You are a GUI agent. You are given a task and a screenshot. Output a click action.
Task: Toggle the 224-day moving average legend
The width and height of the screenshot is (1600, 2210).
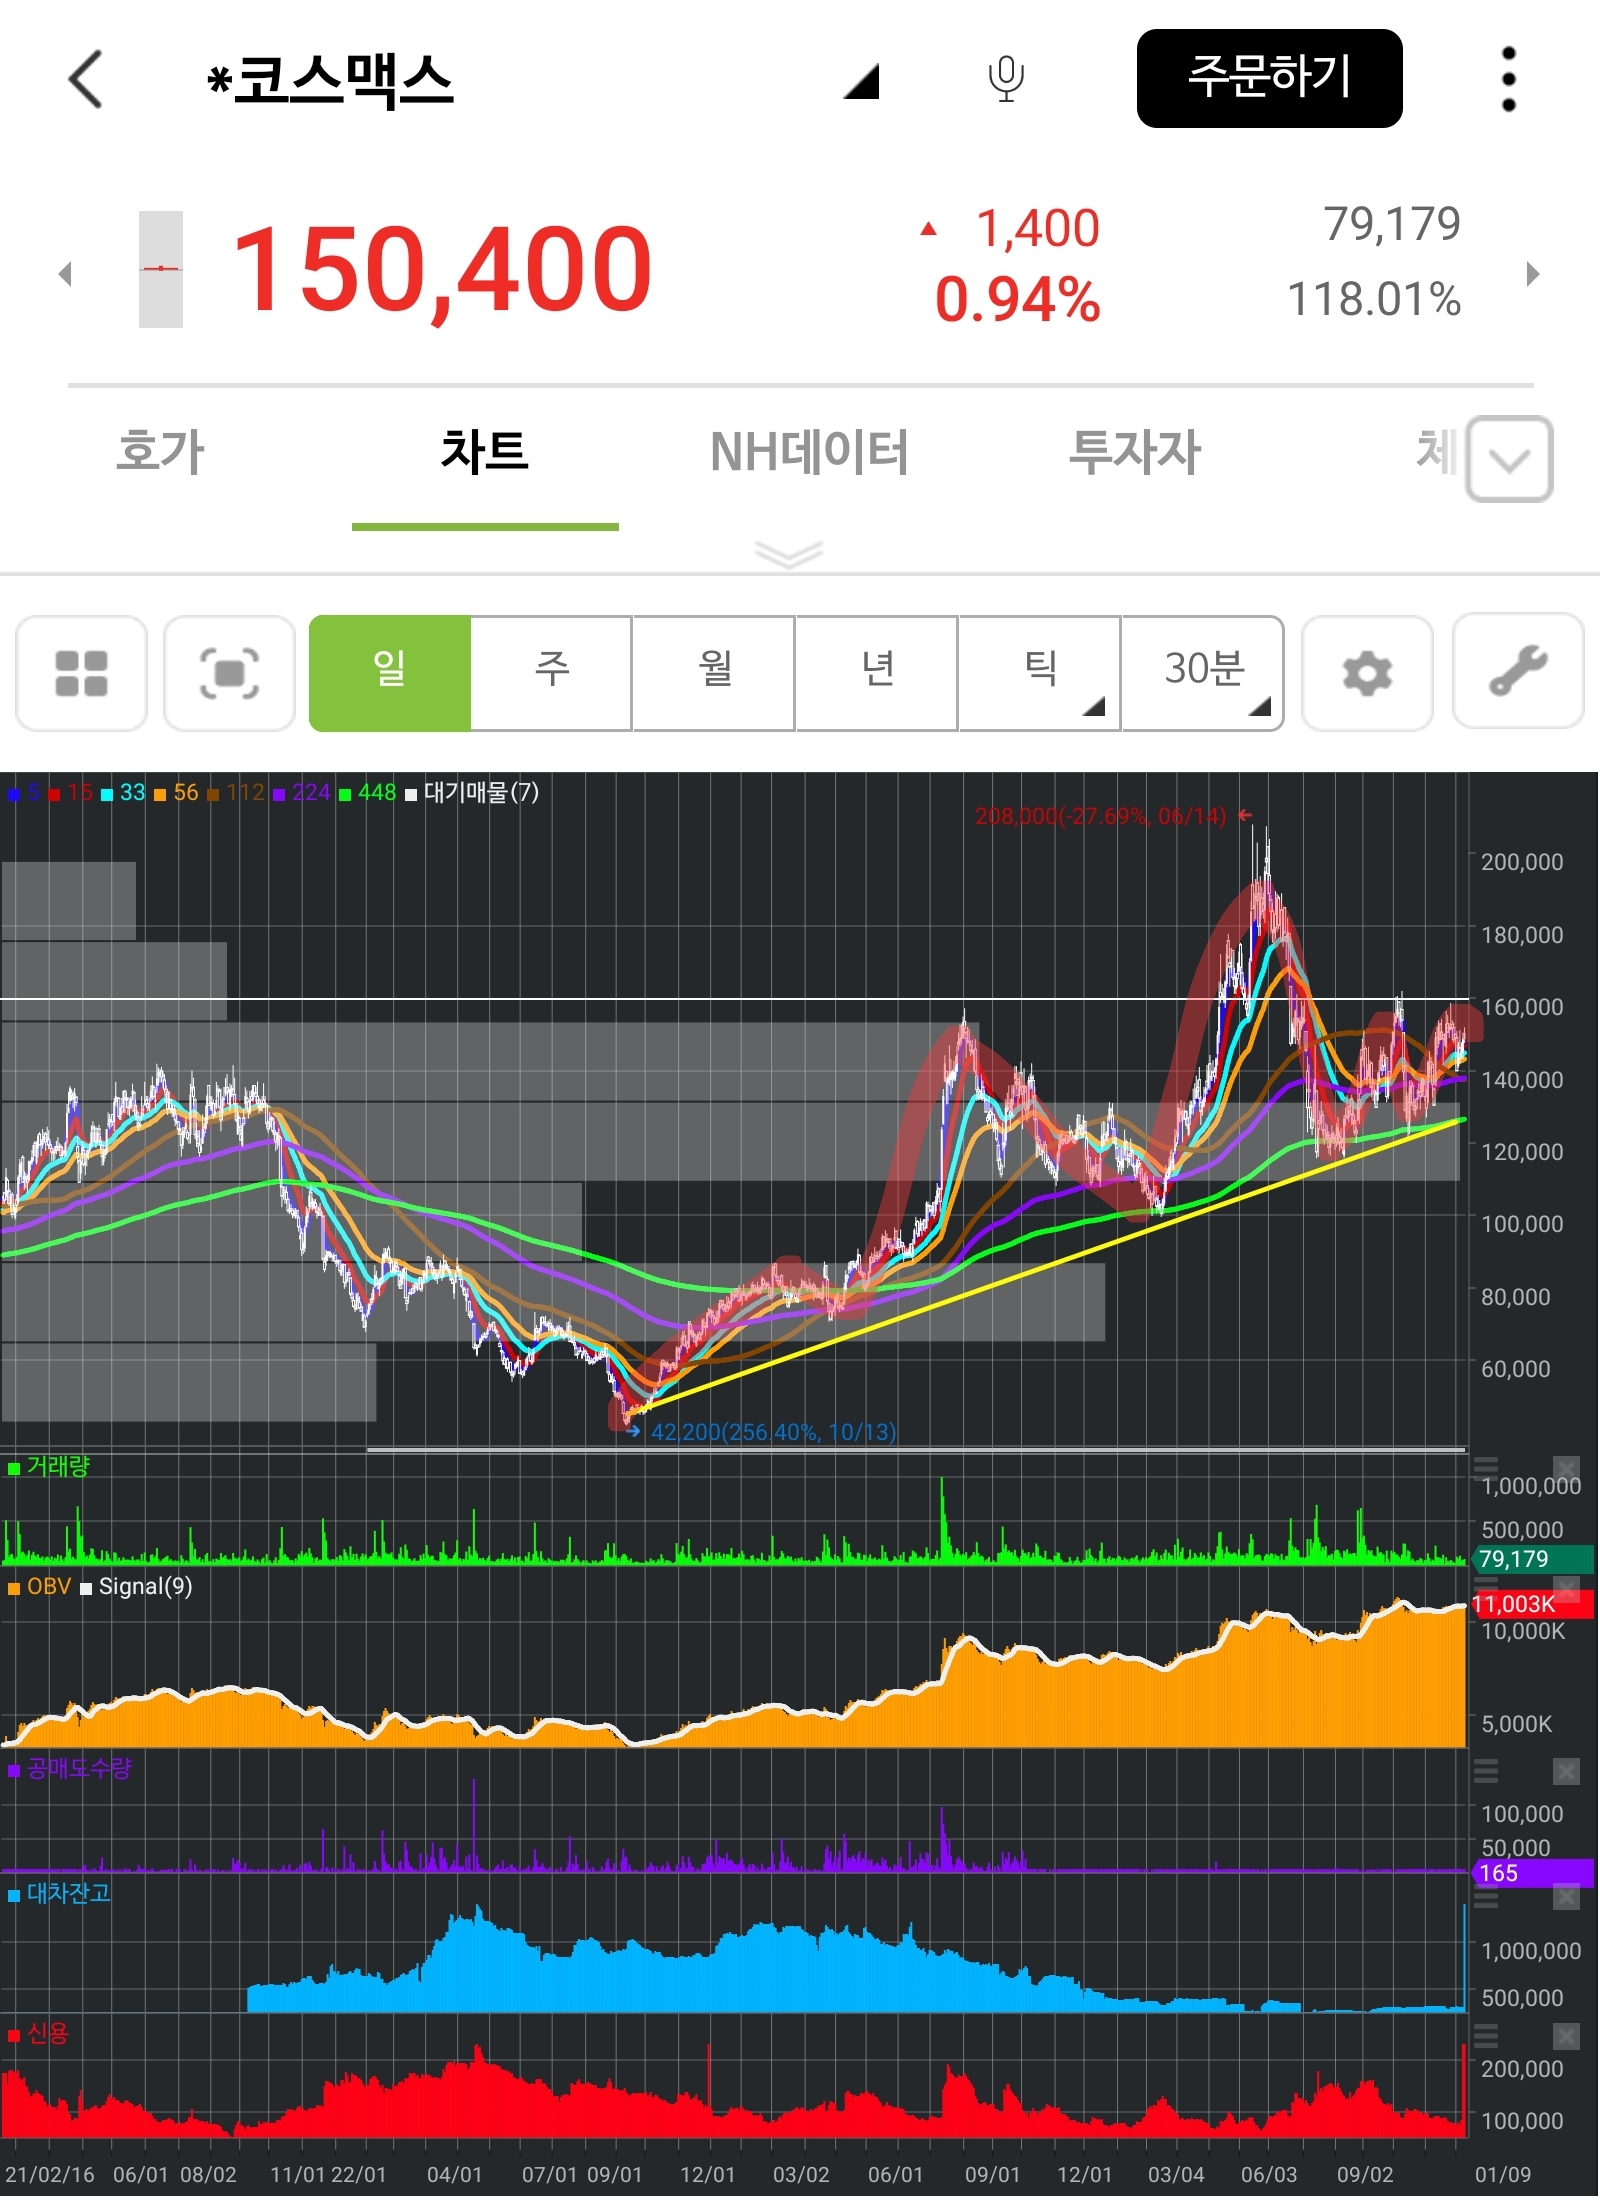click(x=302, y=793)
